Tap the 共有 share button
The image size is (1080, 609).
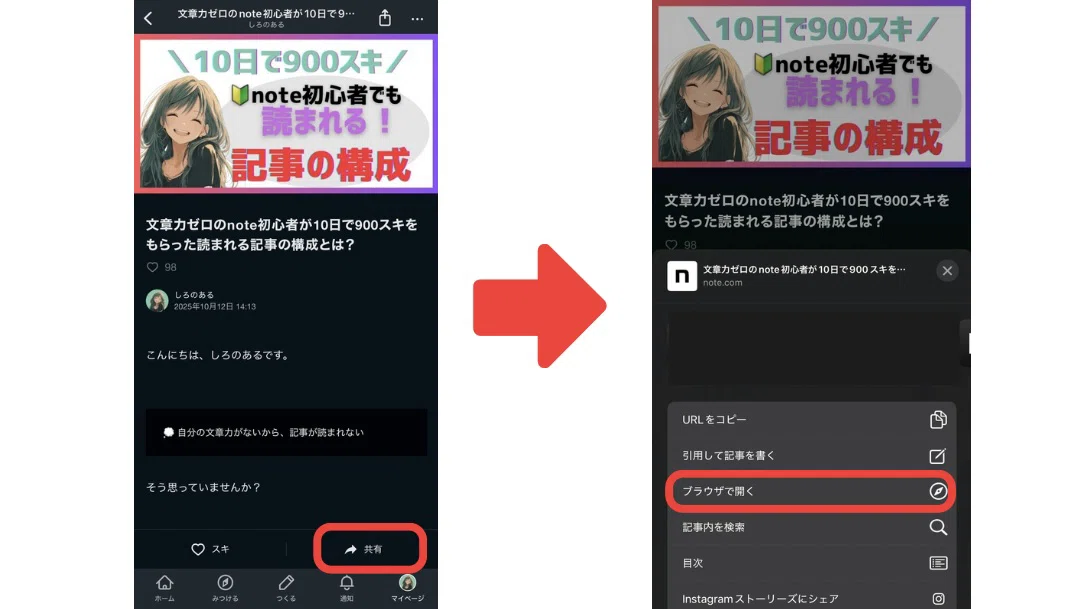[364, 549]
